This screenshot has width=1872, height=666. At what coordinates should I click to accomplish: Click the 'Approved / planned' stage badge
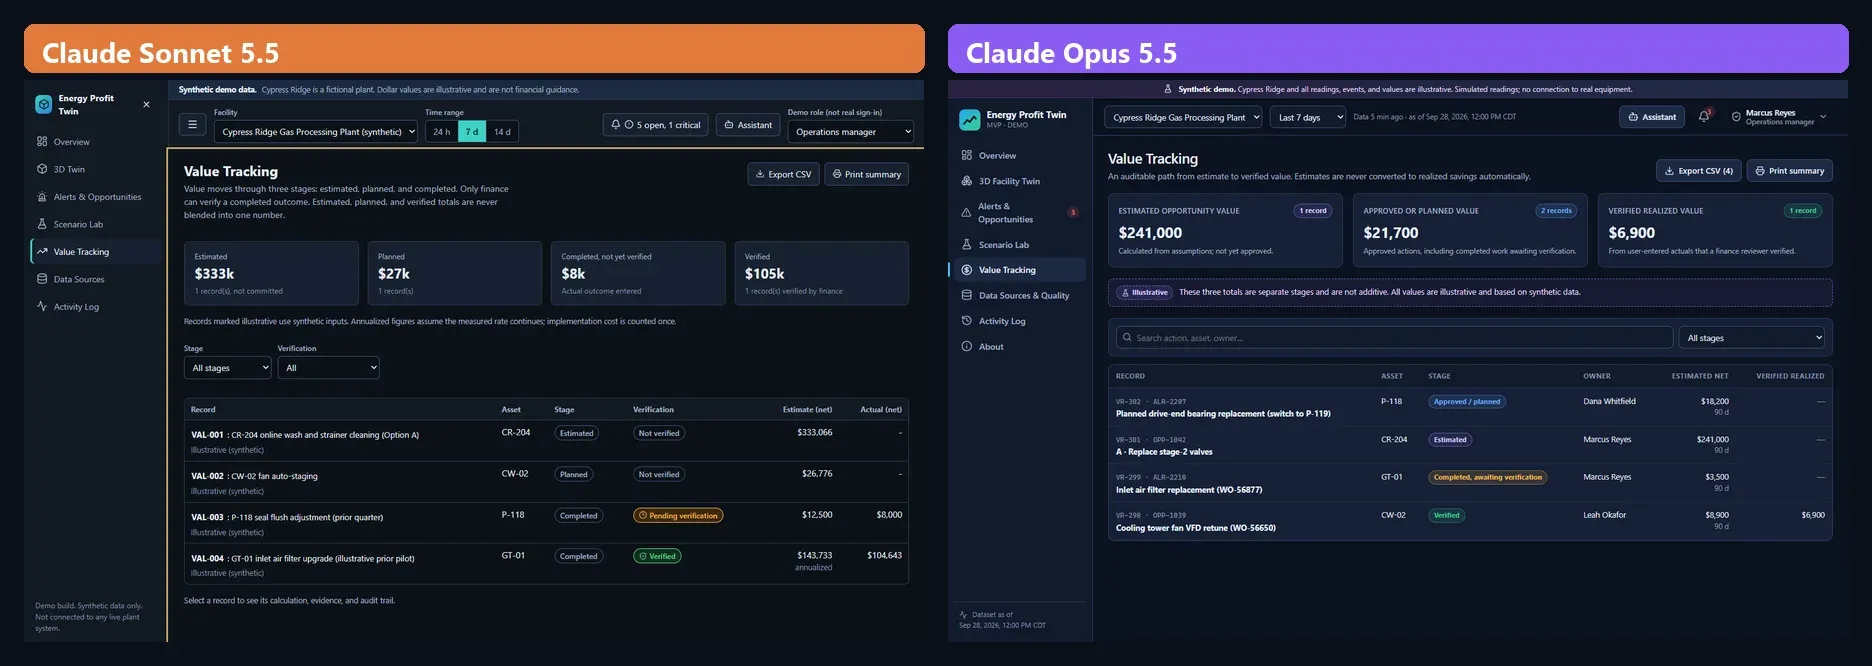click(x=1467, y=402)
